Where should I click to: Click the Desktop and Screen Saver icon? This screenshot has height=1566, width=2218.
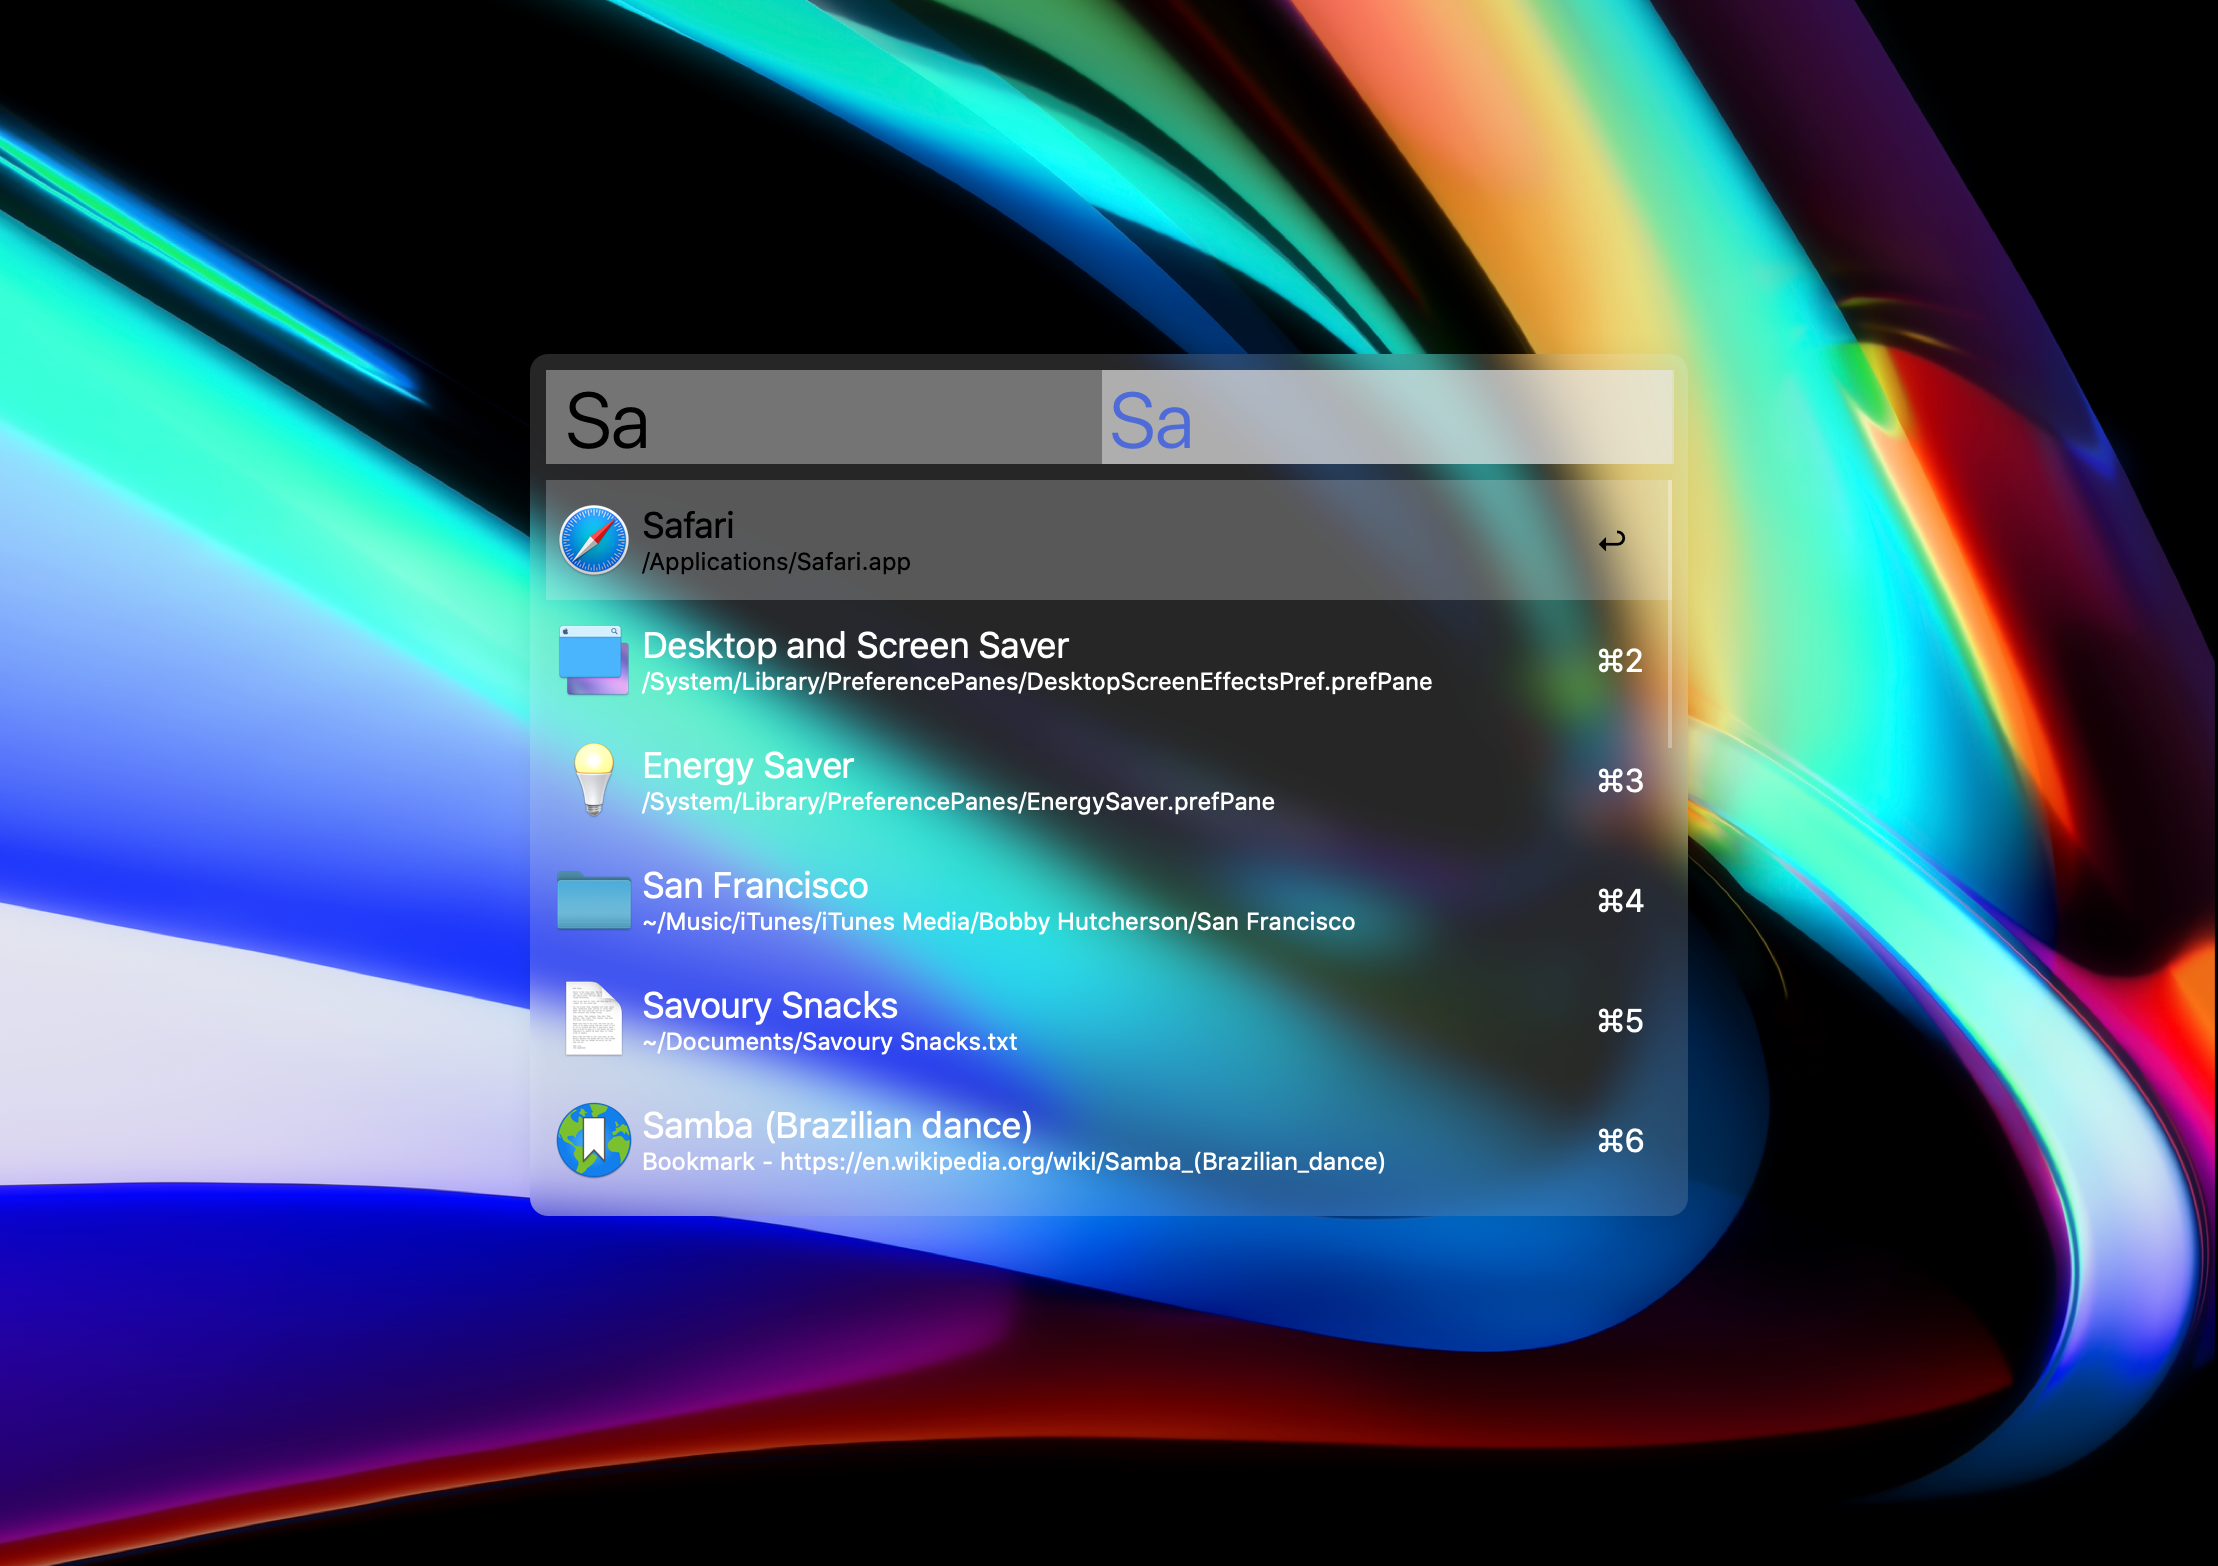[593, 660]
